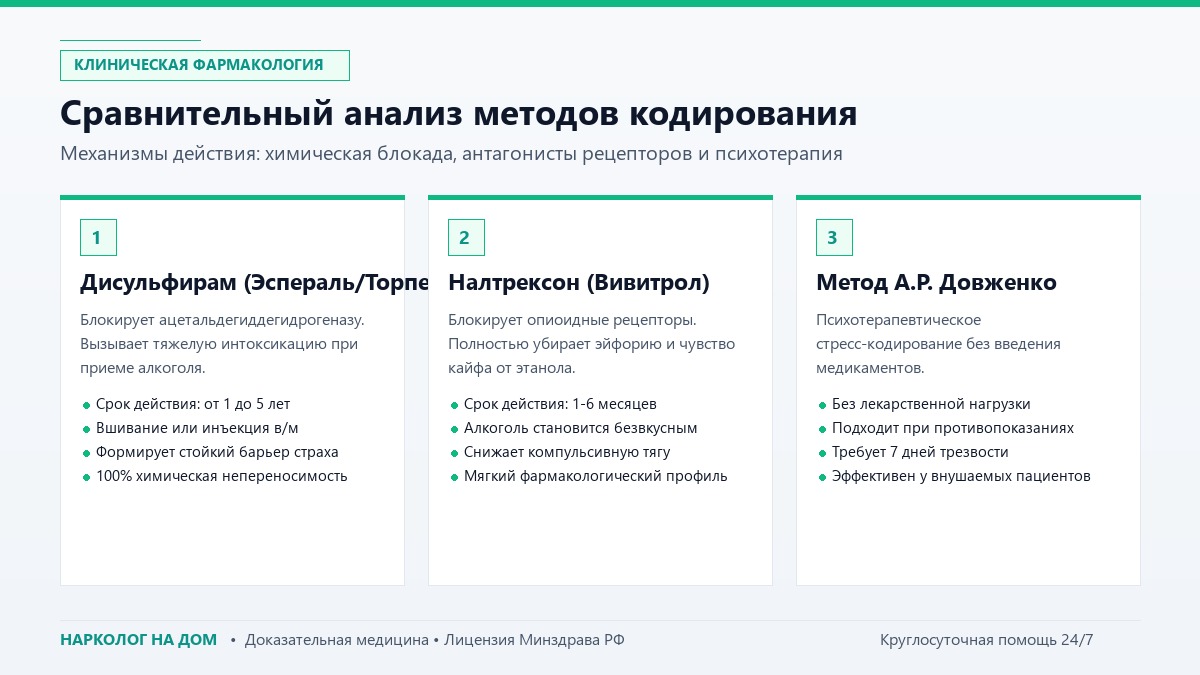The width and height of the screenshot is (1200, 675).
Task: Select the slide title about методов кодирования
Action: 459,113
